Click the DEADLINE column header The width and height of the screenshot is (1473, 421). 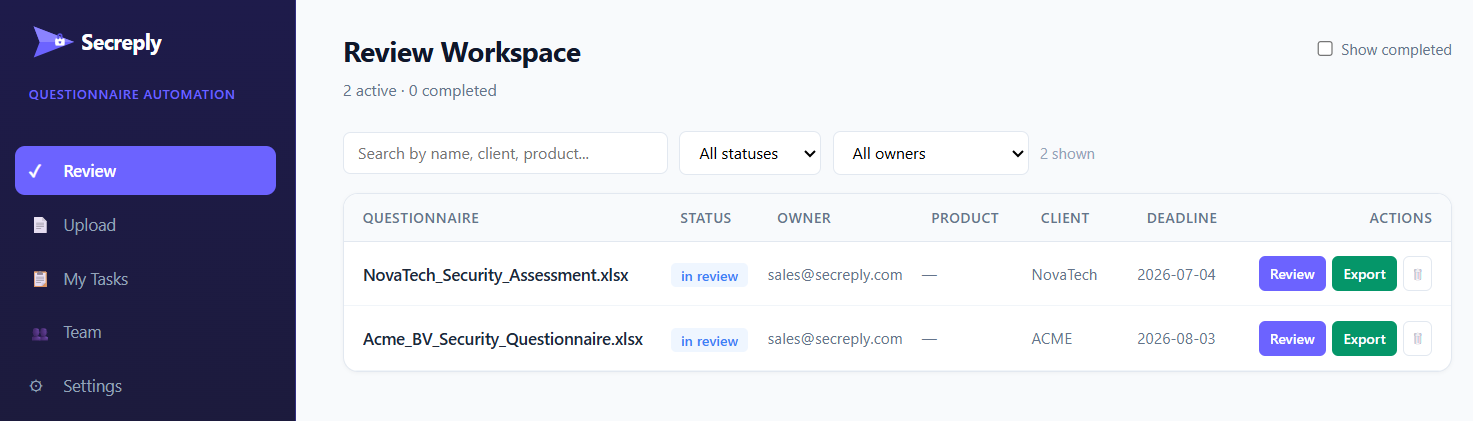click(x=1182, y=218)
